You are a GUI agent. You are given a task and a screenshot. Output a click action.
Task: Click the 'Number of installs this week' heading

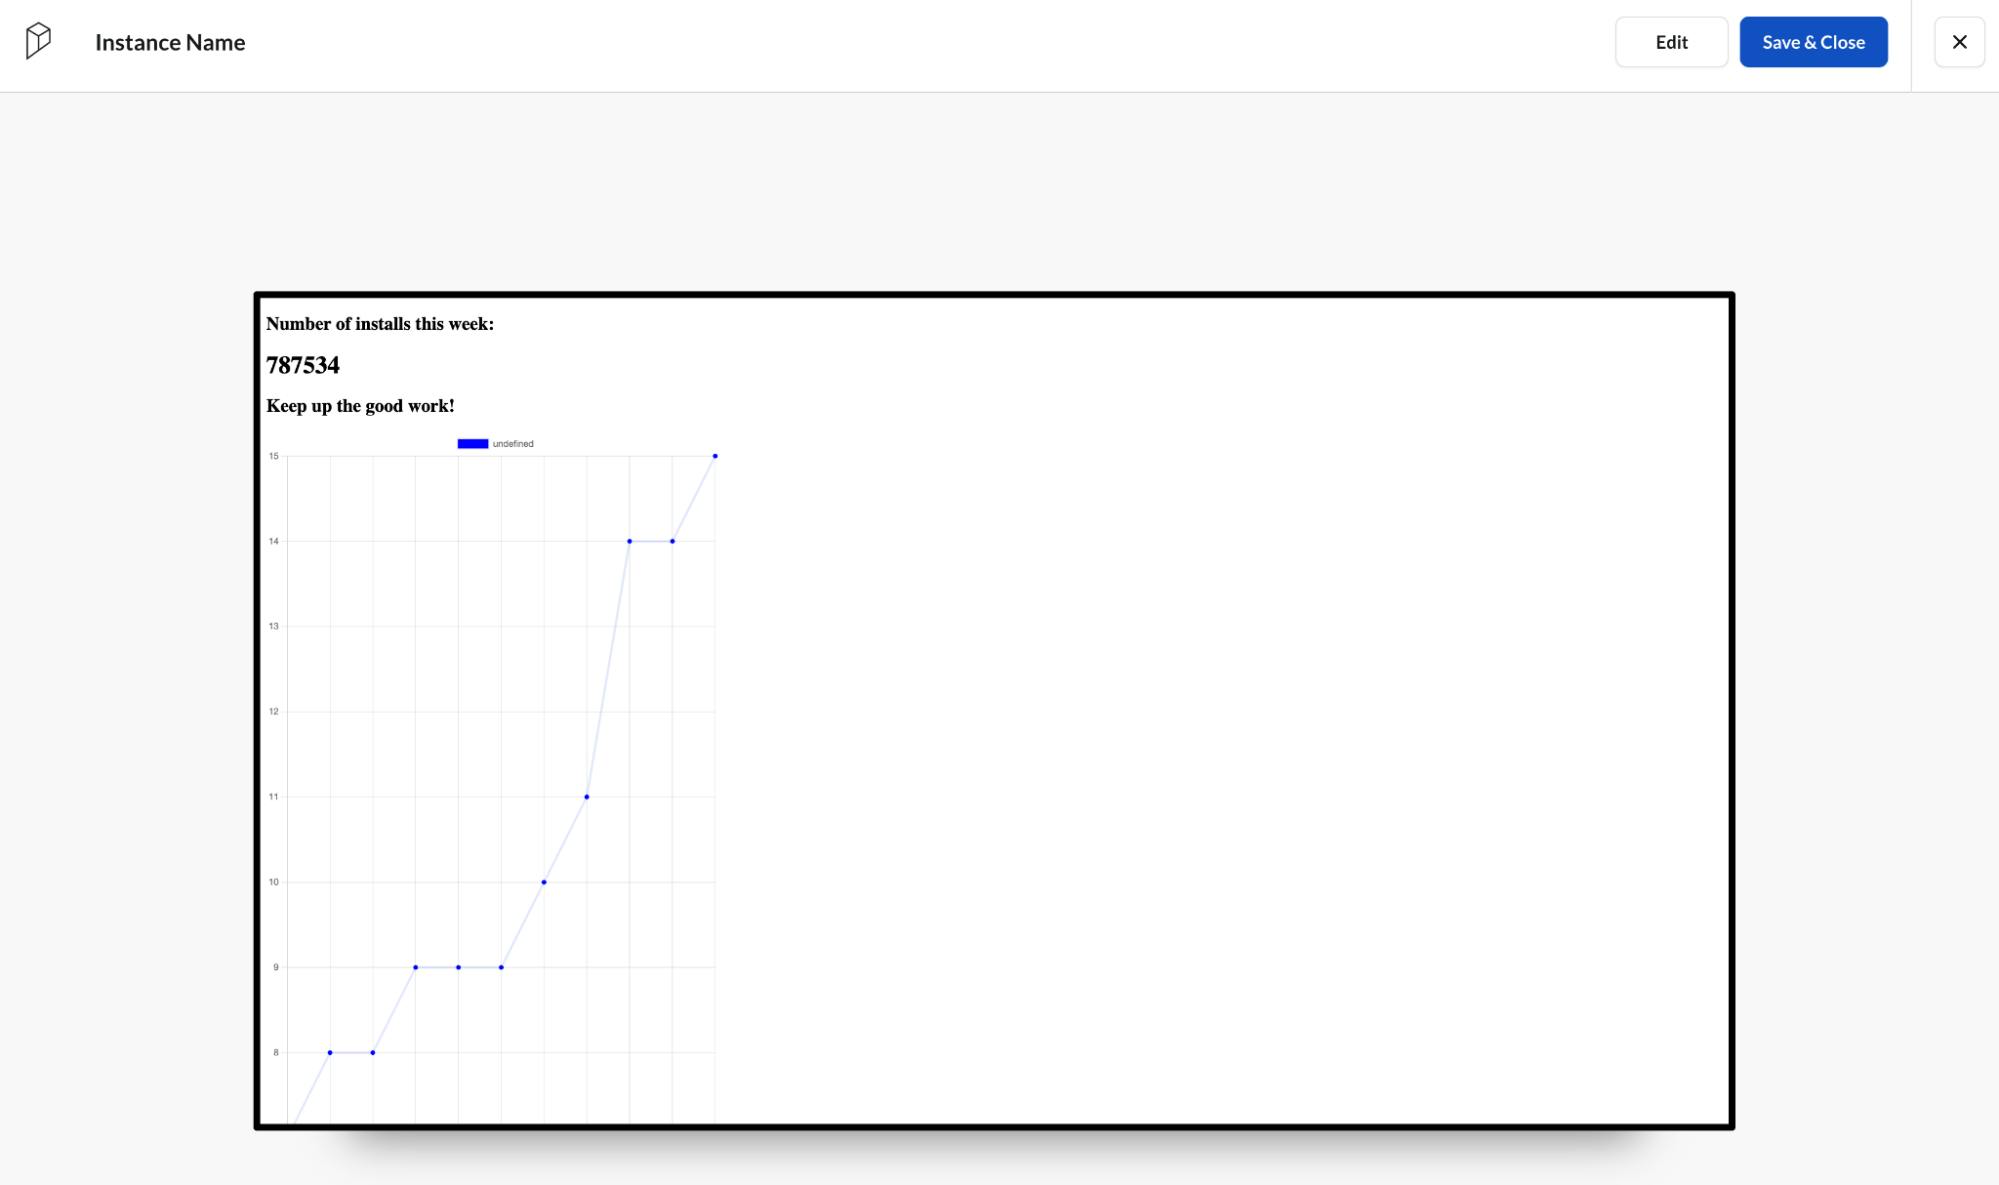pyautogui.click(x=380, y=324)
